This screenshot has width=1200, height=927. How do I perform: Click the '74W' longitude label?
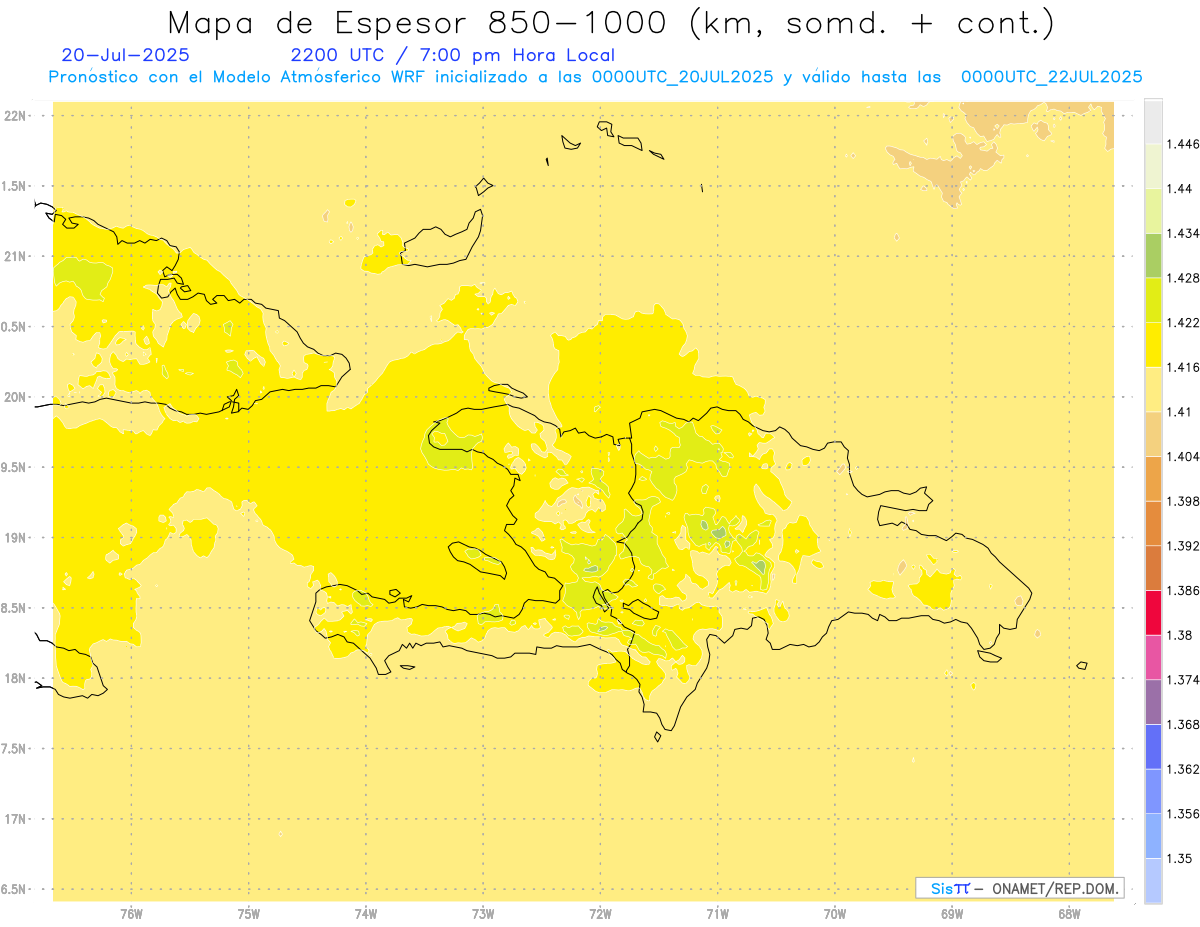point(365,913)
